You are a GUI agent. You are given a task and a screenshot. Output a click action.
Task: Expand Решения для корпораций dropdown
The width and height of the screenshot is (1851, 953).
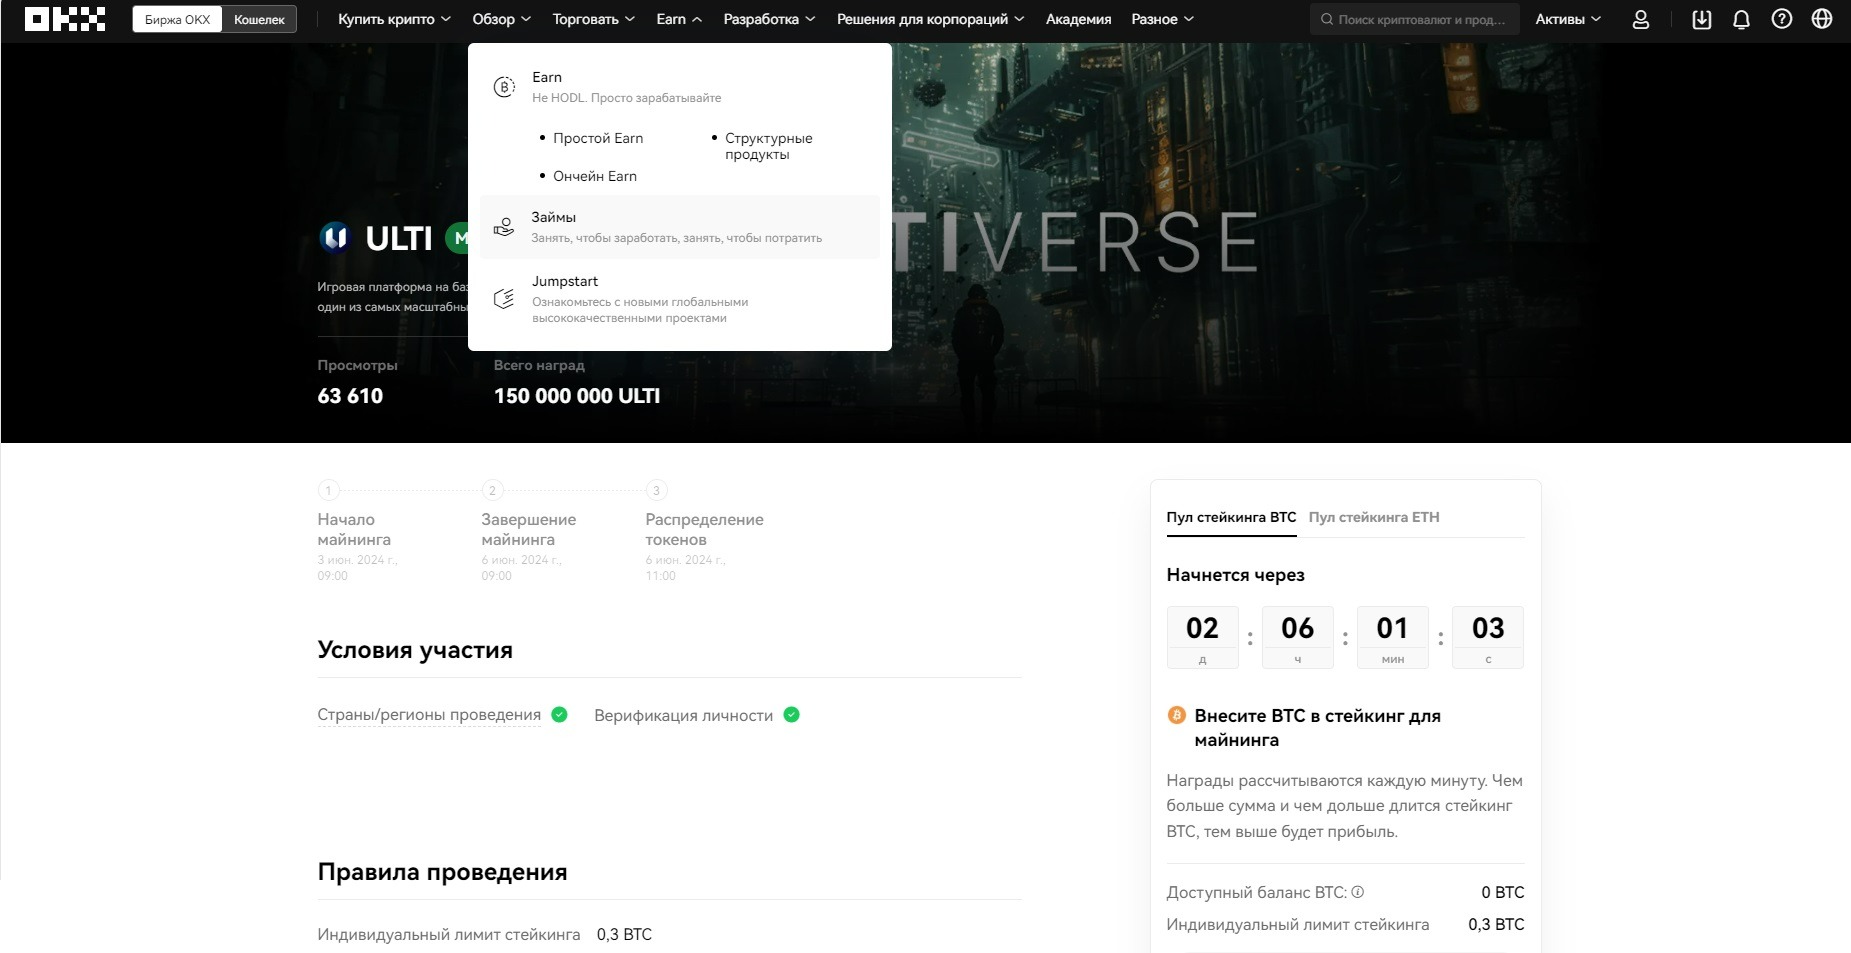pos(931,19)
